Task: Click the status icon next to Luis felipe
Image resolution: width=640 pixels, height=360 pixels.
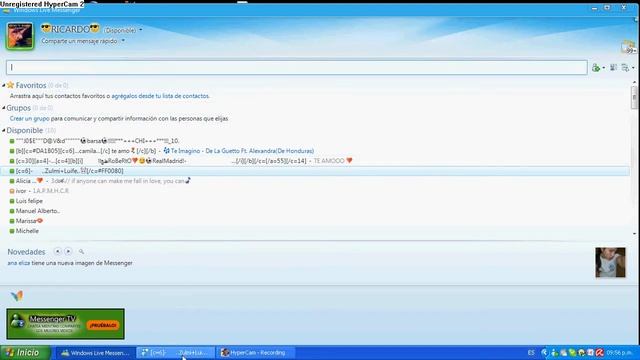Action: point(12,201)
